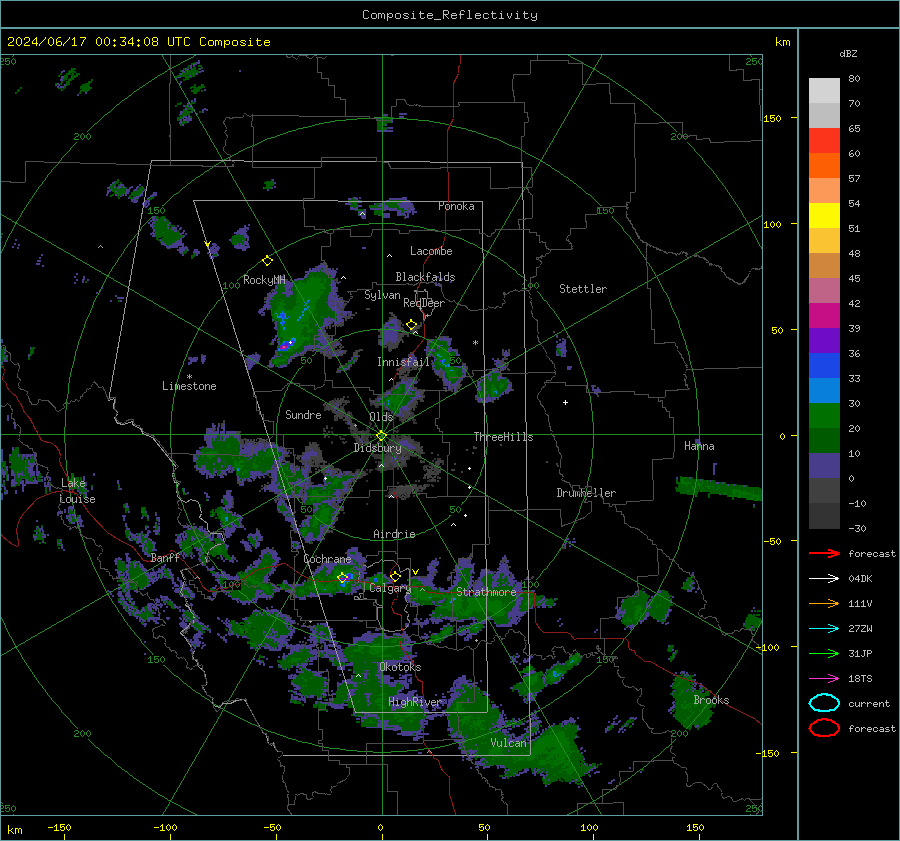Click the Banff city label
This screenshot has width=900, height=841.
(x=165, y=557)
